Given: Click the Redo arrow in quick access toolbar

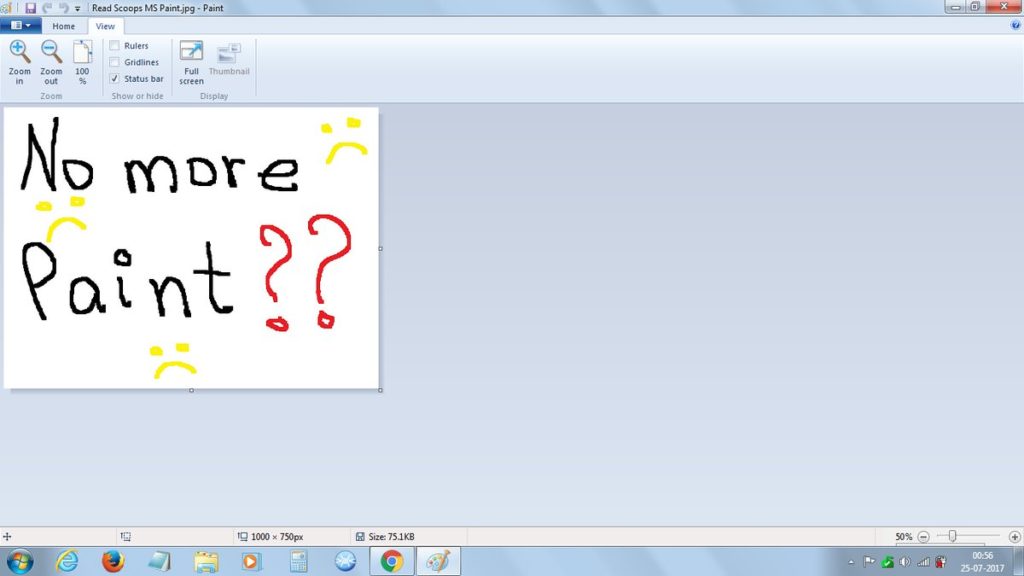Looking at the screenshot, I should [x=63, y=8].
